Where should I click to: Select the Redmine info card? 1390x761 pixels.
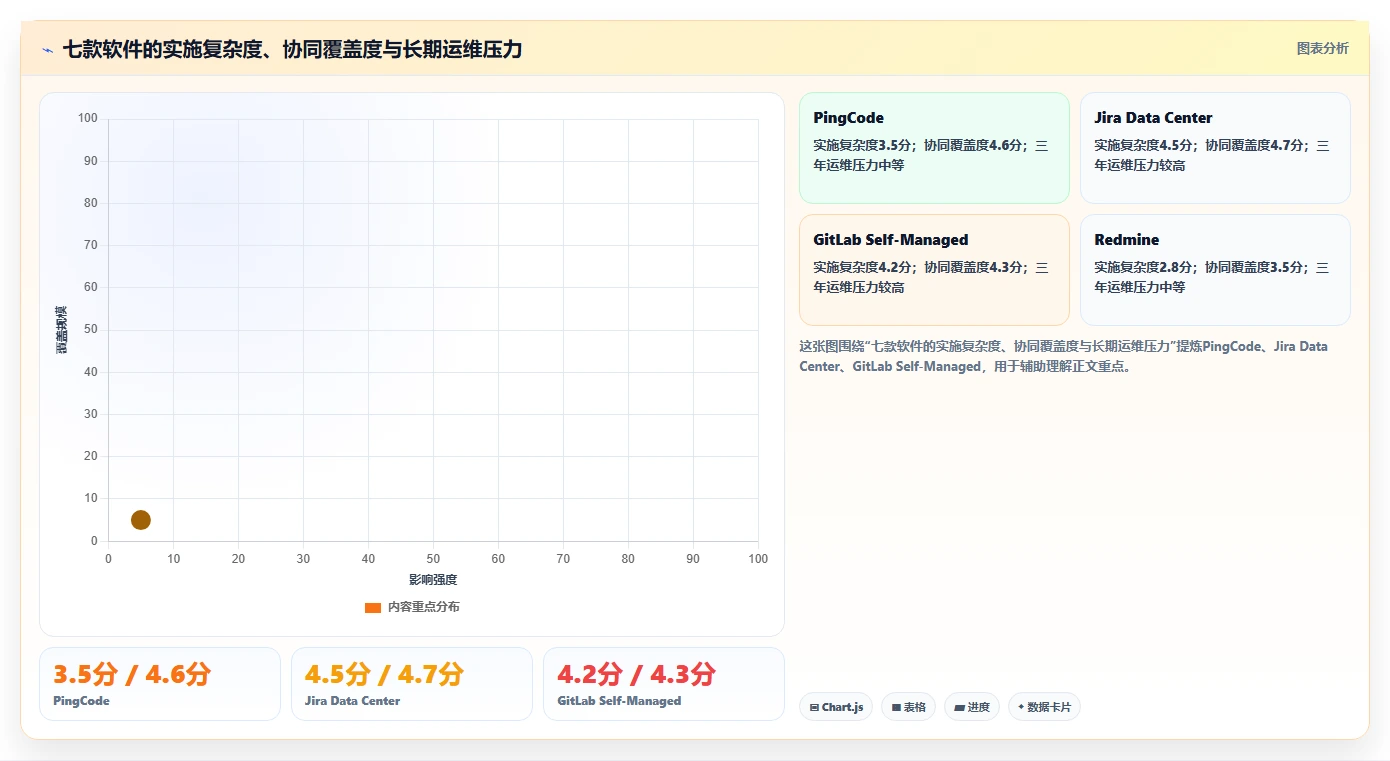point(1215,270)
